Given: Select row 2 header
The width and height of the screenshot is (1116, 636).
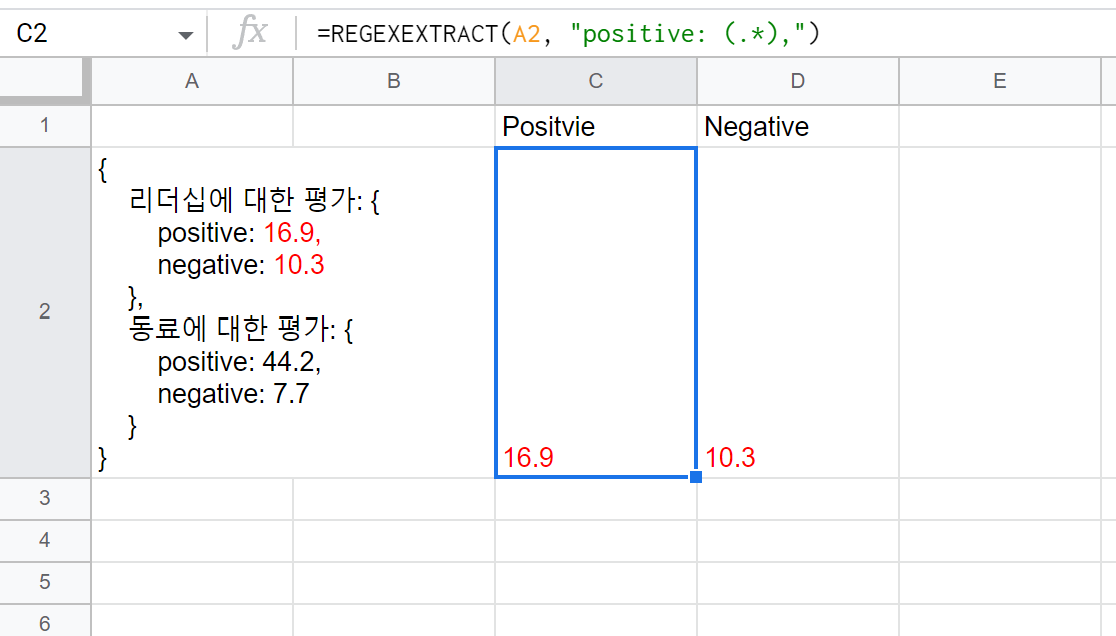Looking at the screenshot, I should 45,312.
